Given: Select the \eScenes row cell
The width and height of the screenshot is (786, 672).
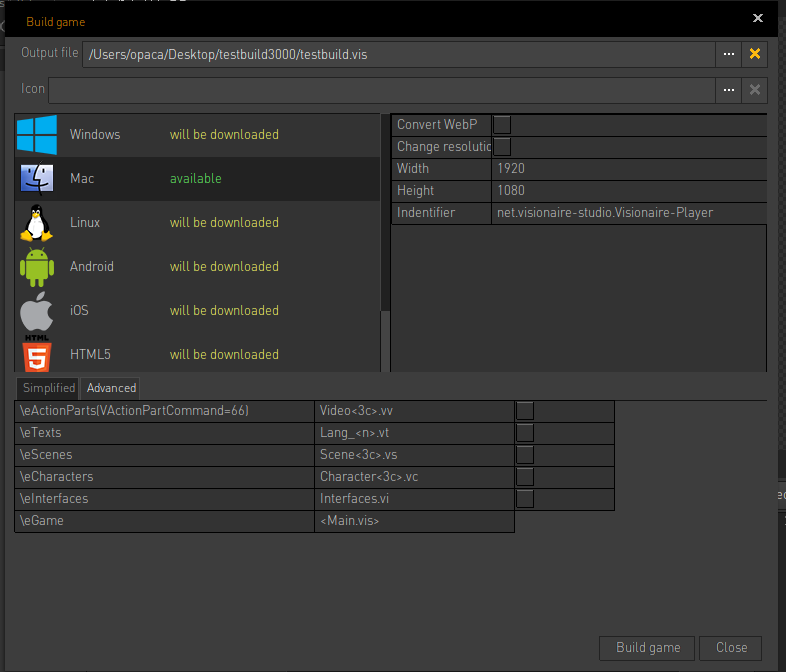Looking at the screenshot, I should coord(164,455).
